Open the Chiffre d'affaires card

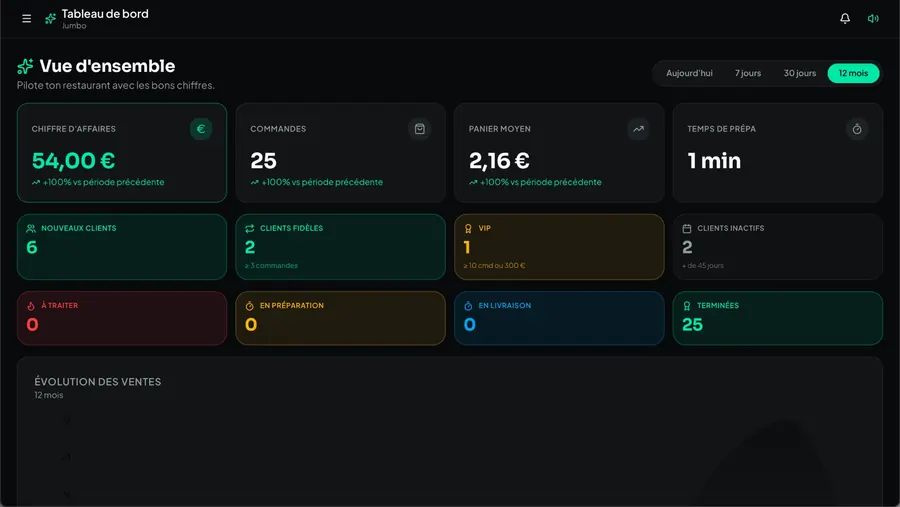pyautogui.click(x=122, y=153)
